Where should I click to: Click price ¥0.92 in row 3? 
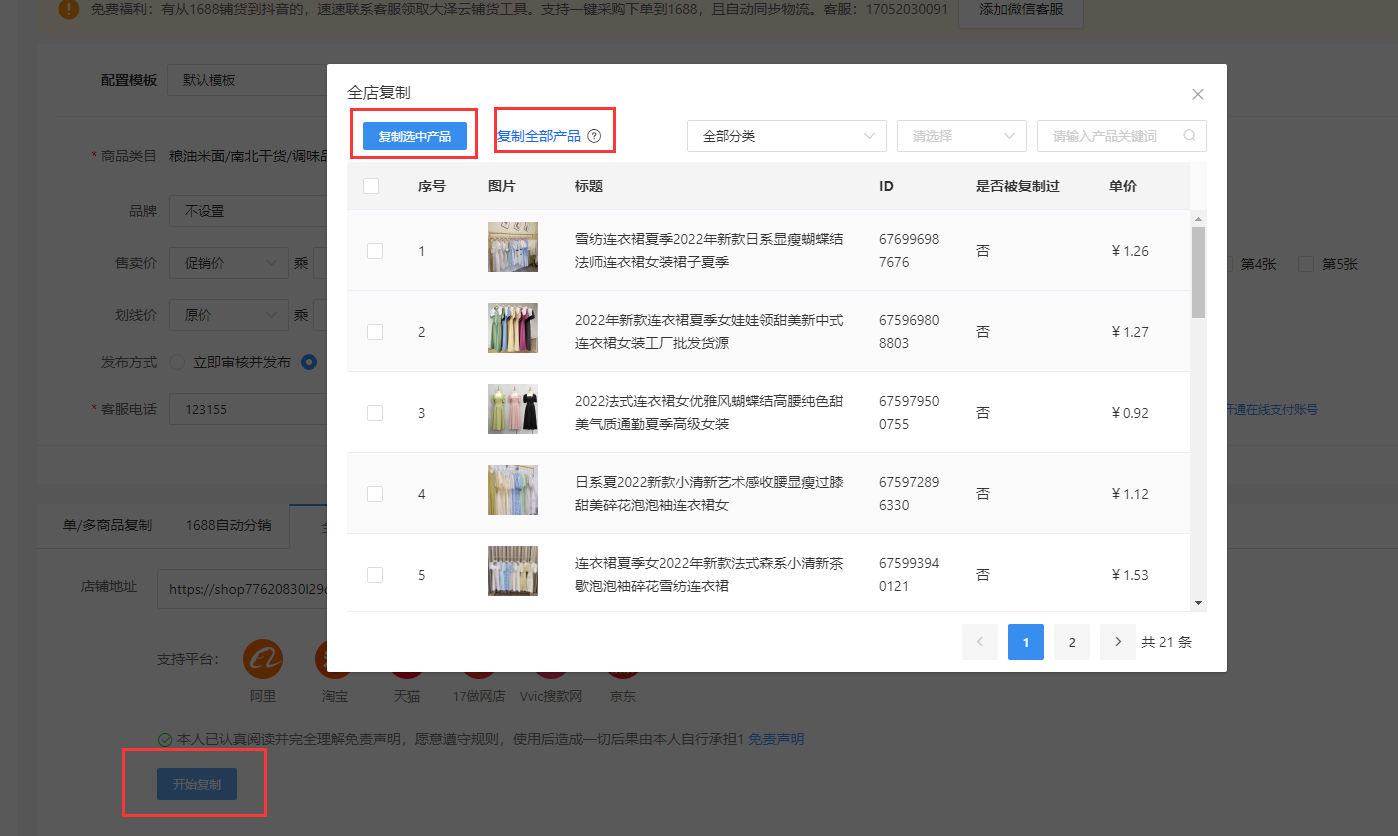1129,413
